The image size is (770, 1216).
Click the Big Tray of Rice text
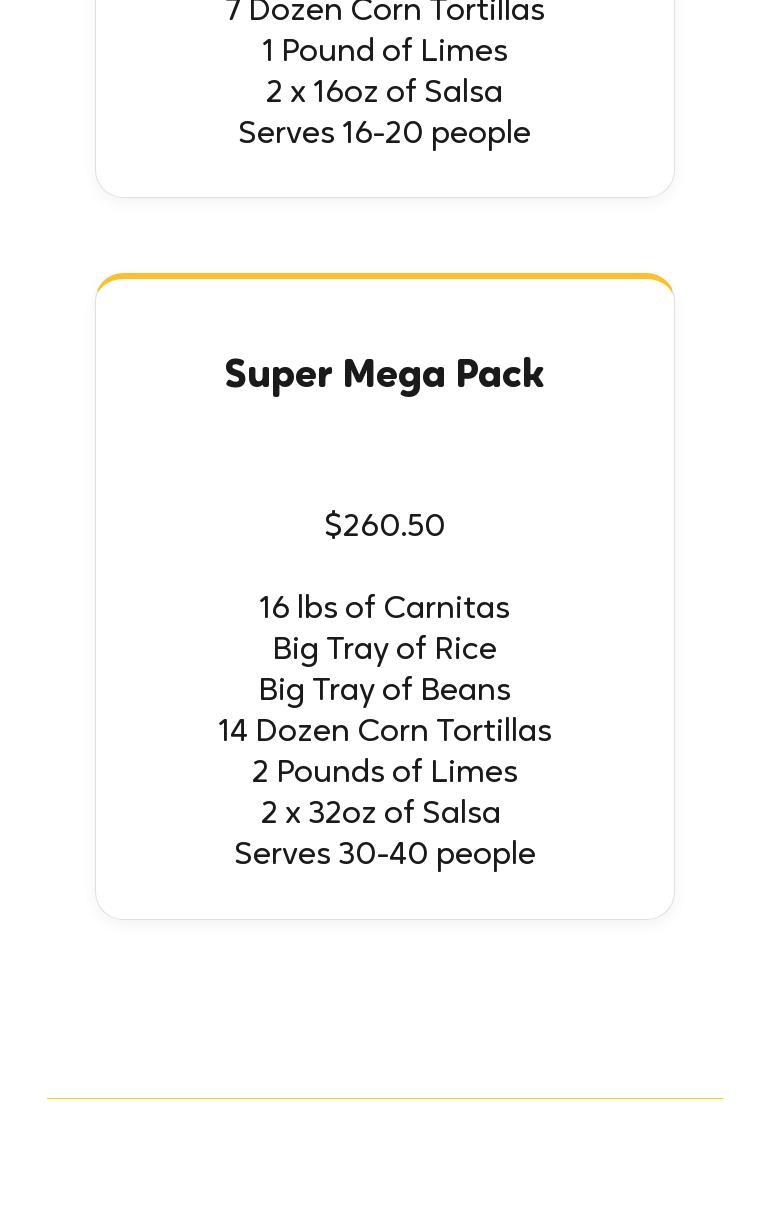point(384,648)
